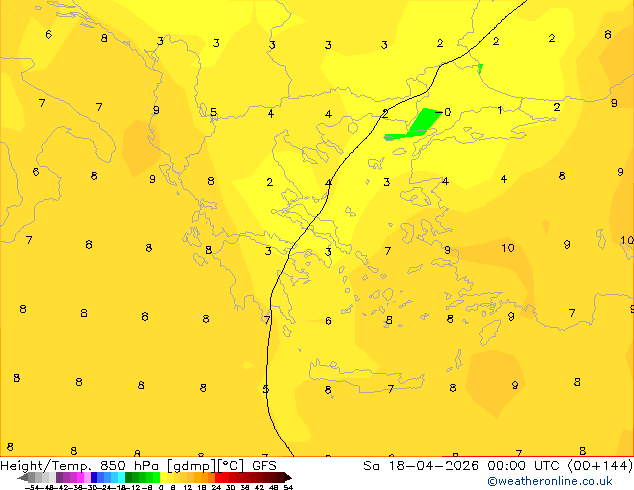This screenshot has width=634, height=490.
Task: Select the 1 degree temperature label
Action: pos(500,110)
